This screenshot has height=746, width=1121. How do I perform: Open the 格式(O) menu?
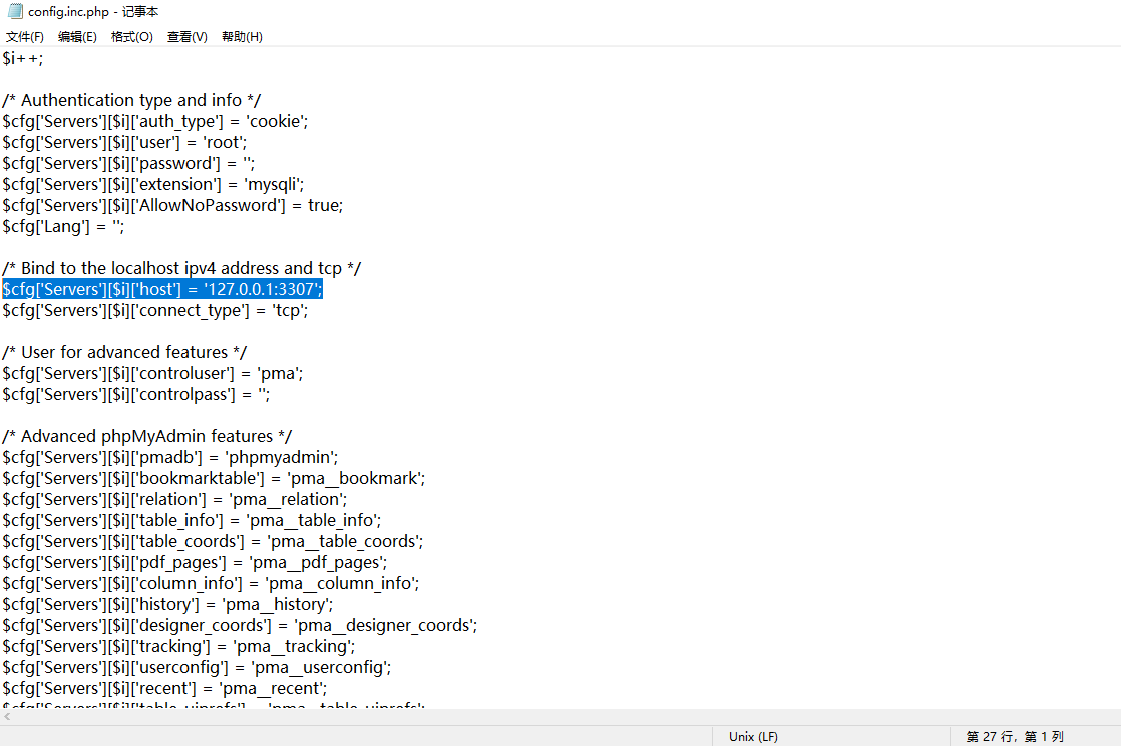132,36
